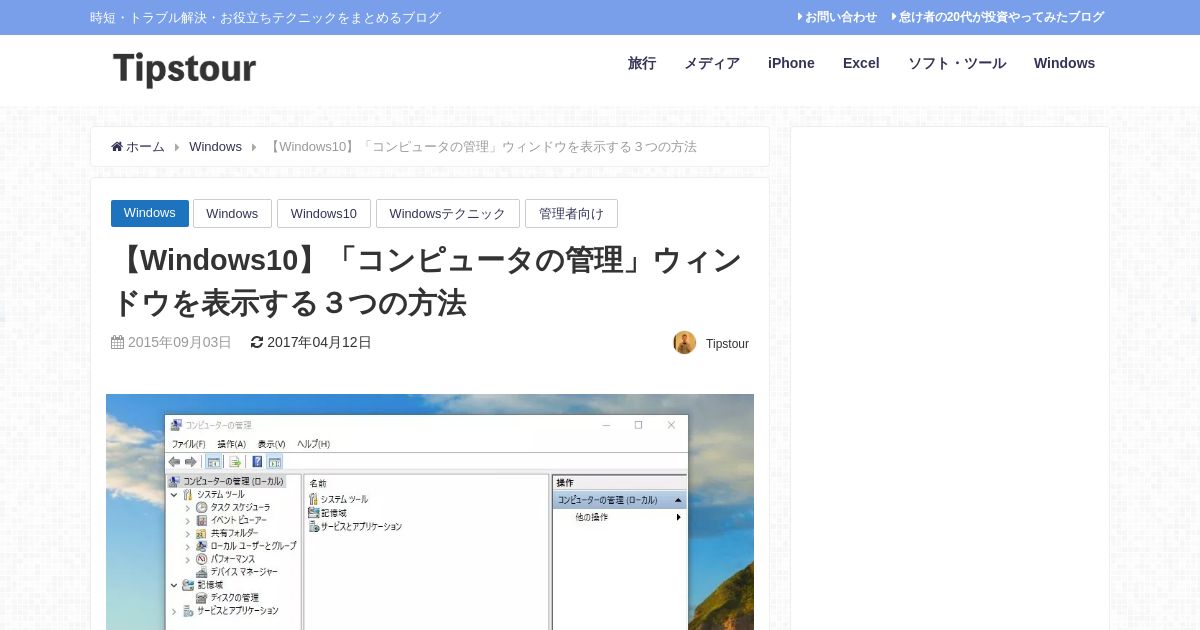Click the 共有フォルダー icon in the tree

pyautogui.click(x=201, y=533)
